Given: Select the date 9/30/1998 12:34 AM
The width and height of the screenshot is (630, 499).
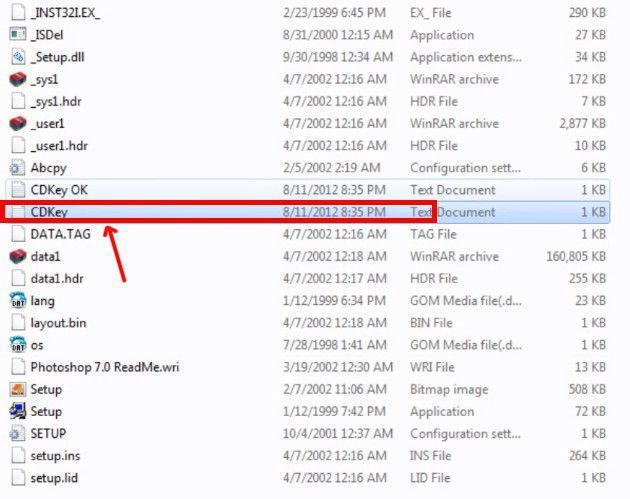Looking at the screenshot, I should pos(338,57).
